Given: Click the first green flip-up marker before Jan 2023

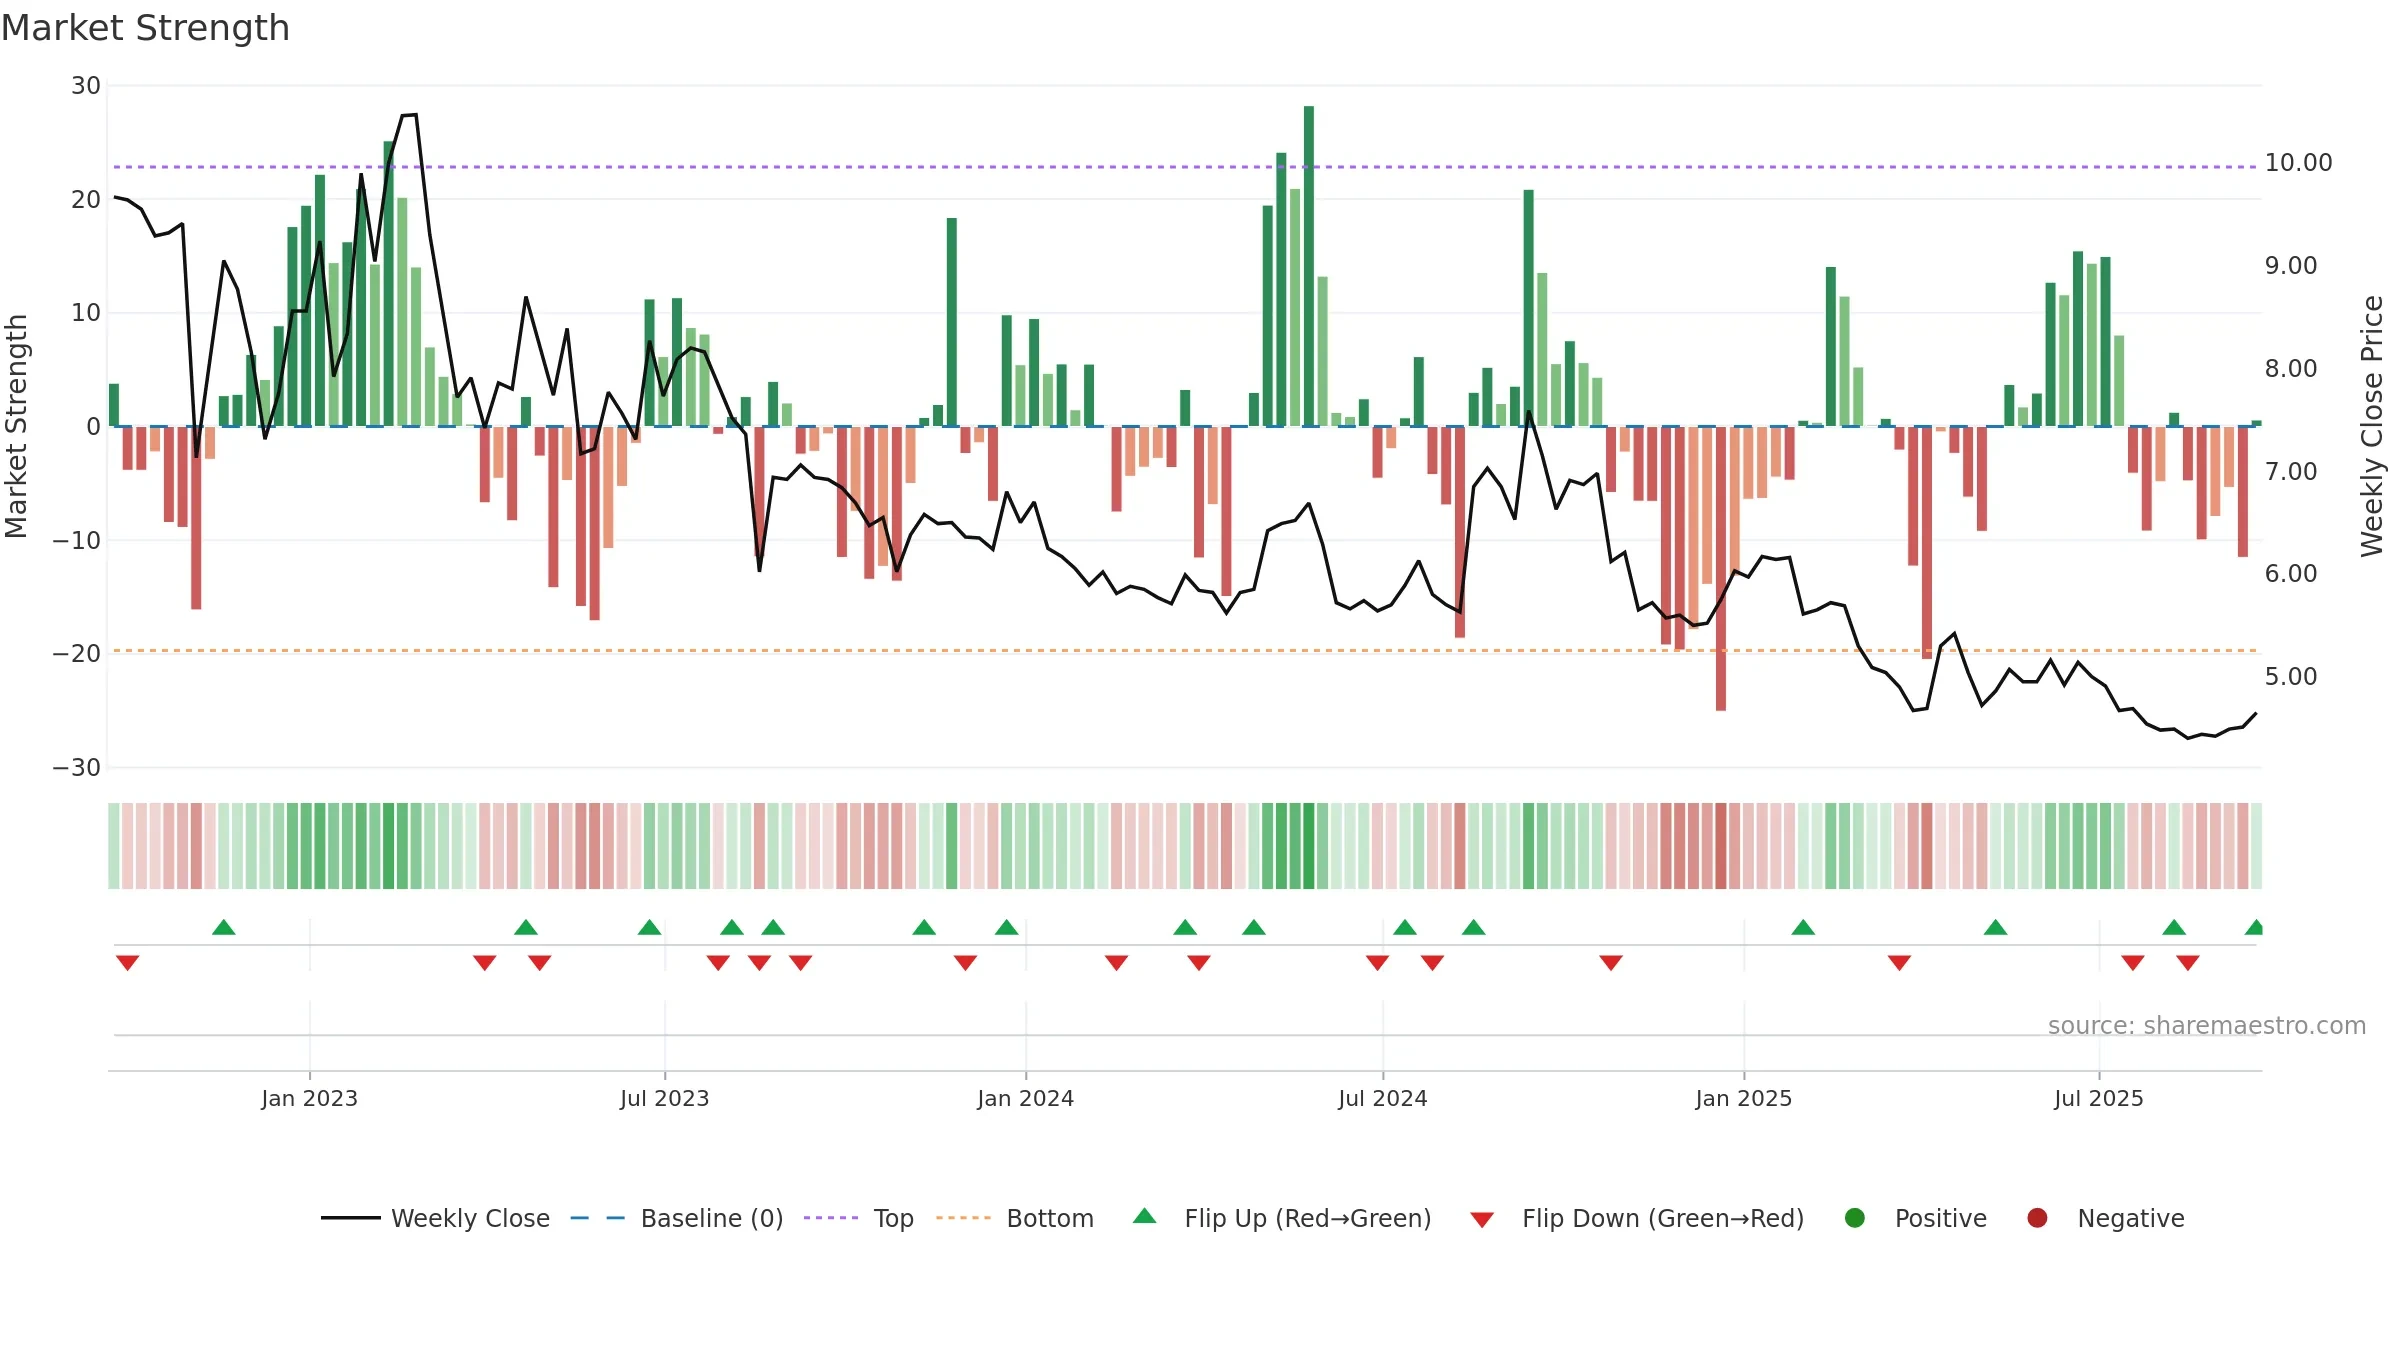Looking at the screenshot, I should click(224, 927).
